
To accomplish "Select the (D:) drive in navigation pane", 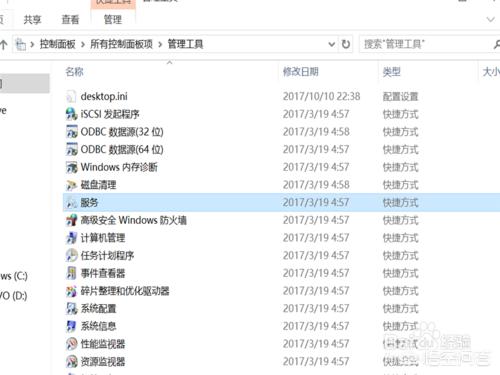I will 14,296.
